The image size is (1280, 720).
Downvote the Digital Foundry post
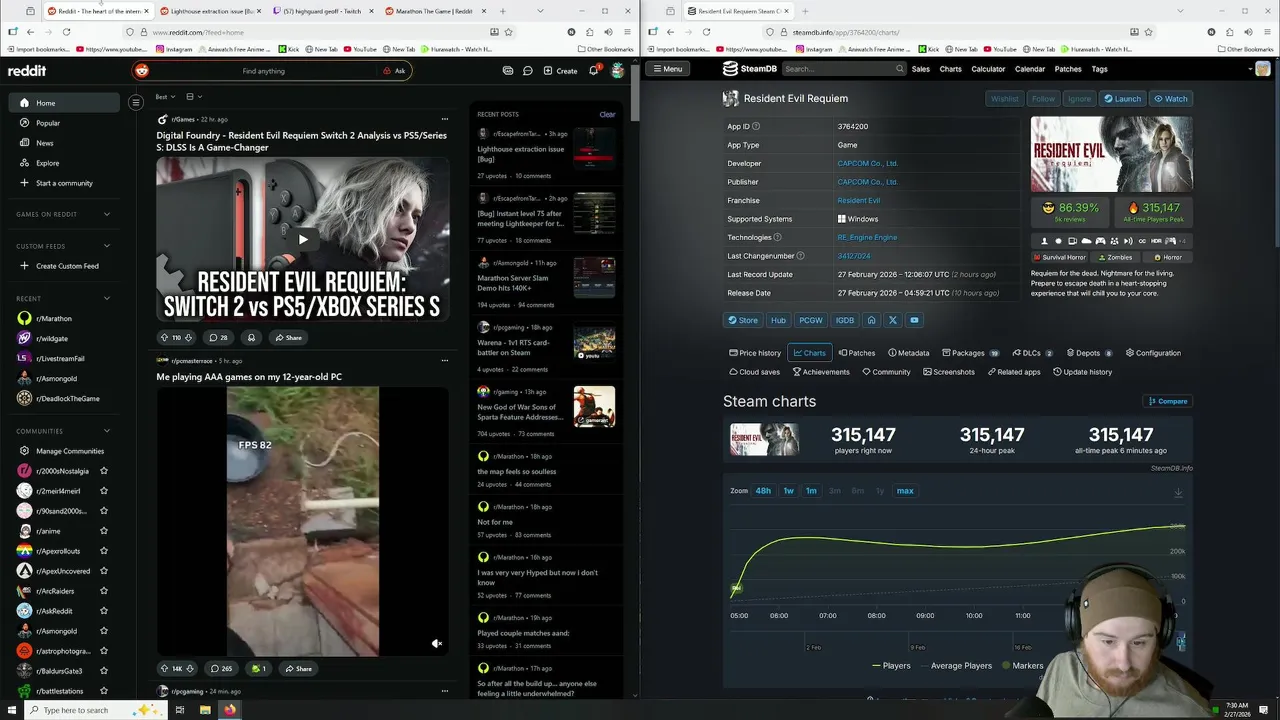pyautogui.click(x=188, y=337)
